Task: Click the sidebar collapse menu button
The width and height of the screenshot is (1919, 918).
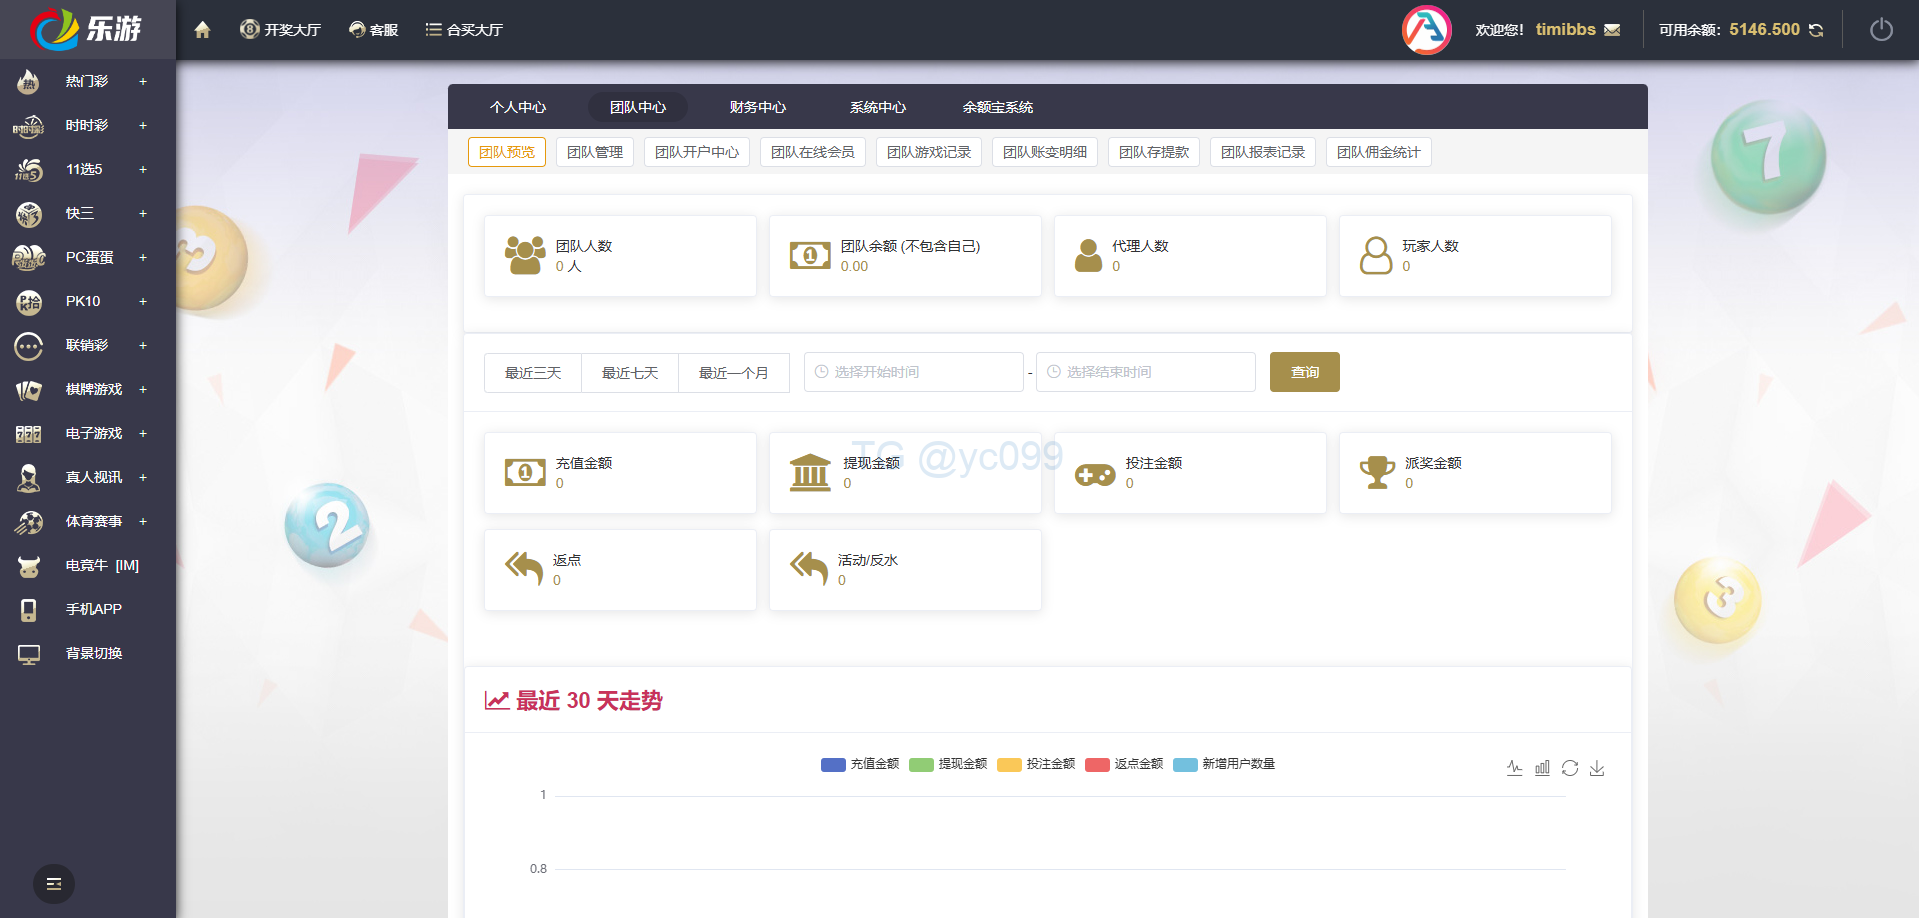Action: click(x=54, y=884)
